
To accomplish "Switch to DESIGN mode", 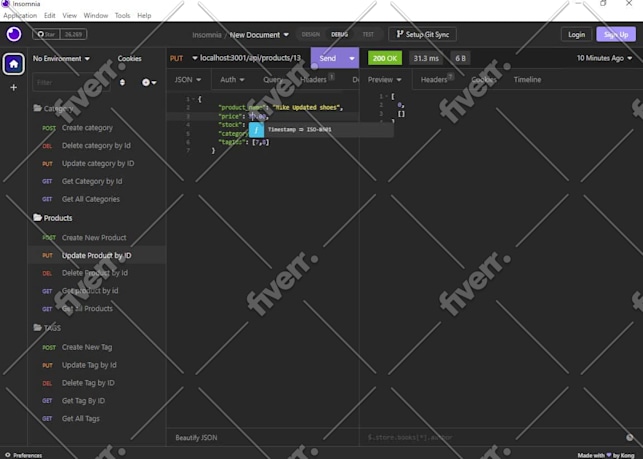I will click(x=310, y=34).
